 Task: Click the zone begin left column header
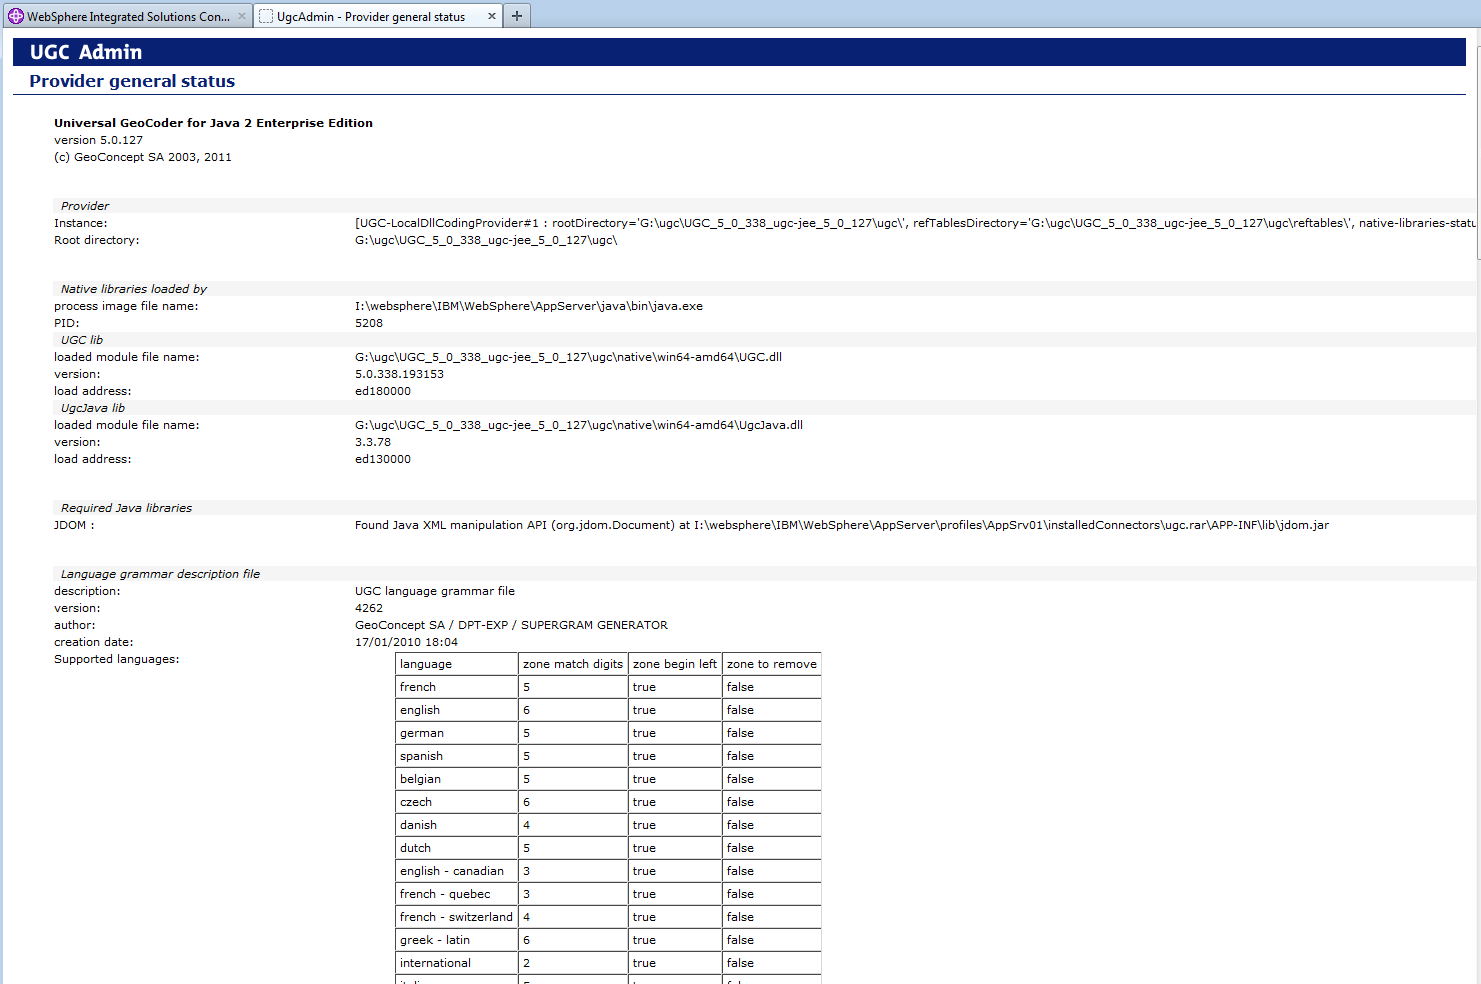[x=675, y=664]
